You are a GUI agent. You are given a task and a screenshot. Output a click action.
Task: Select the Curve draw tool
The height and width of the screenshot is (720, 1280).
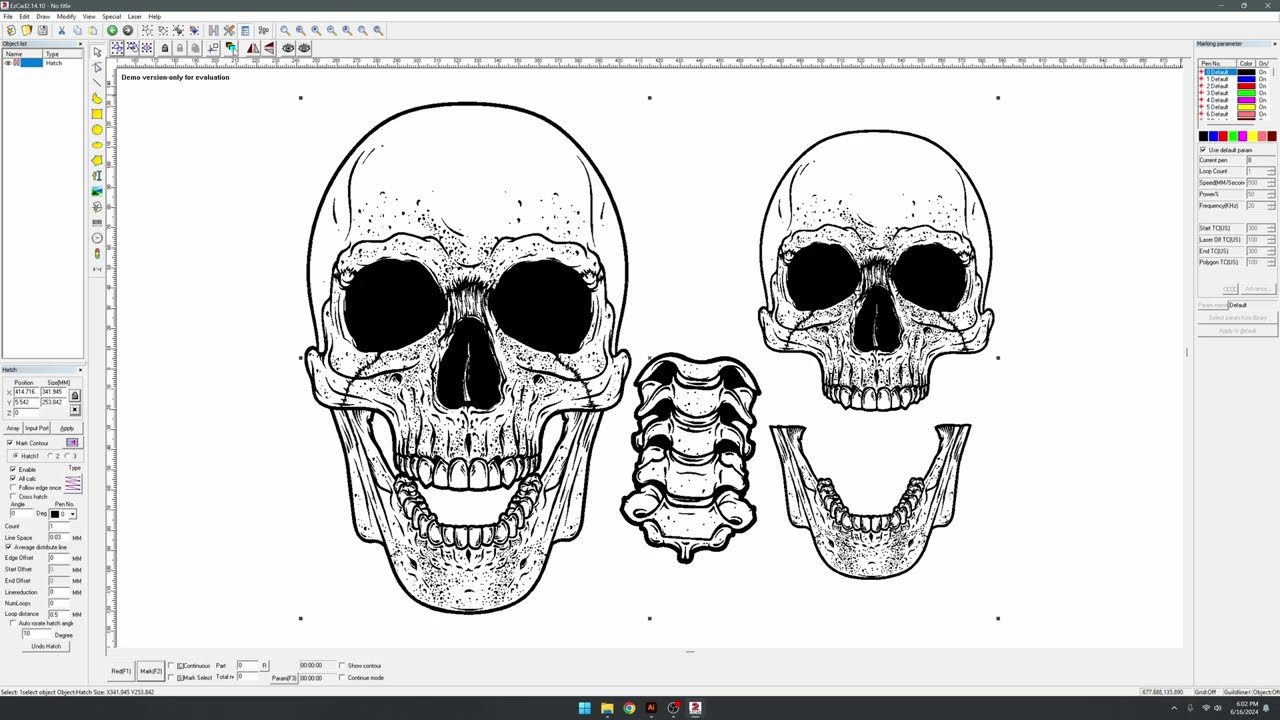[97, 98]
